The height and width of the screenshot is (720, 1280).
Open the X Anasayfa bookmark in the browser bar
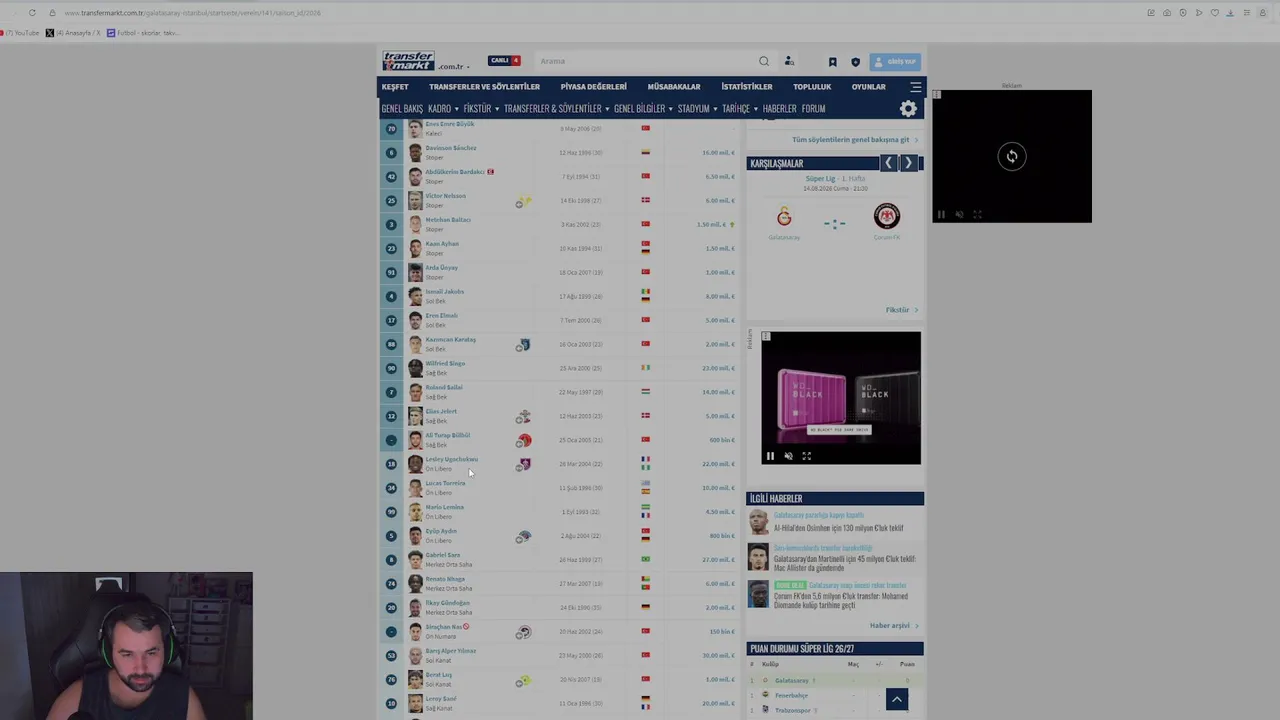click(73, 33)
